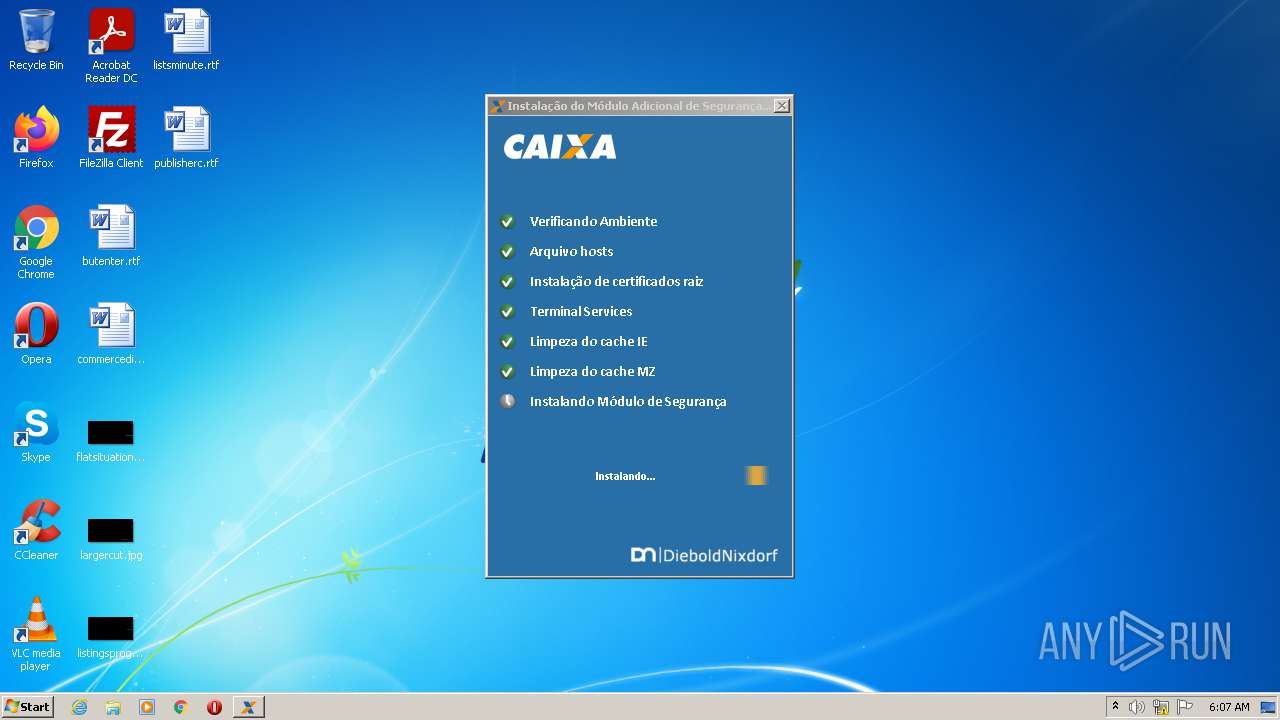The height and width of the screenshot is (720, 1280).
Task: Launch Google Chrome desktop shortcut
Action: point(36,242)
